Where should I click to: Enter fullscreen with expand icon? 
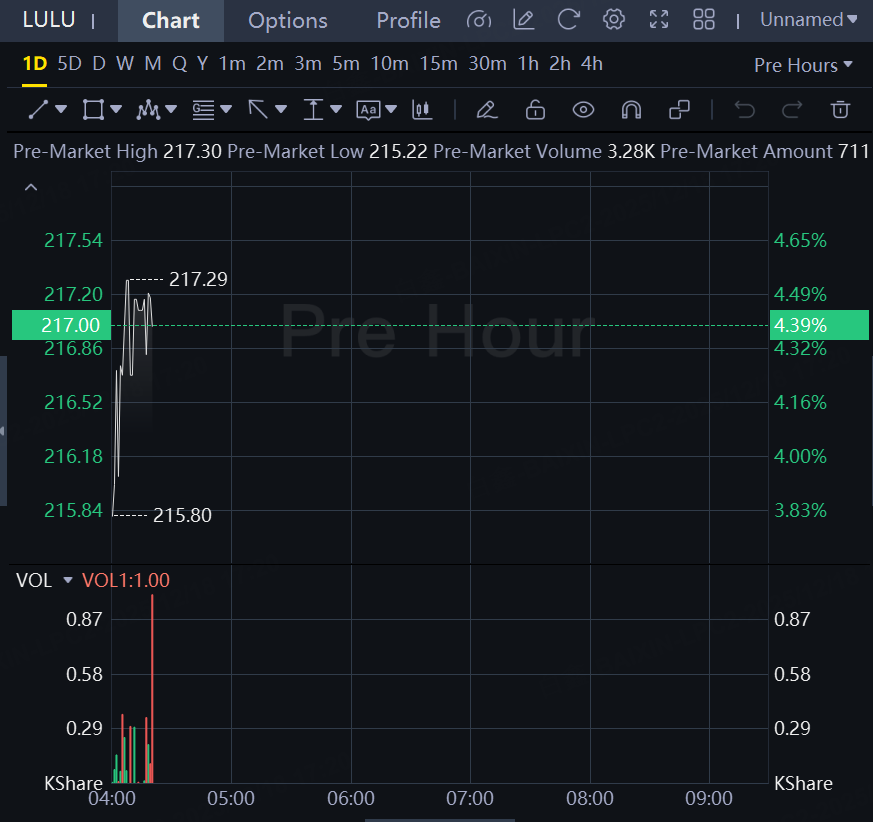[659, 19]
